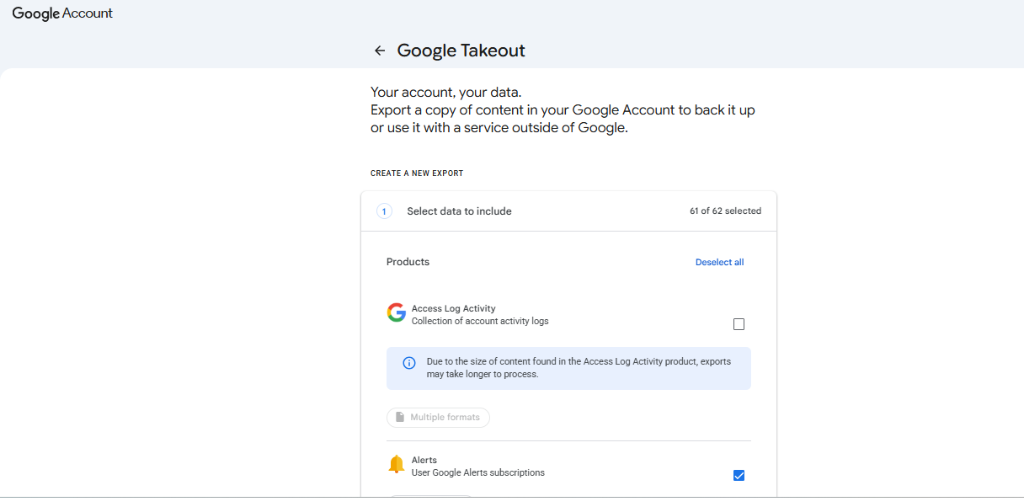This screenshot has width=1024, height=498.
Task: Click the Deselect all link
Action: [719, 262]
